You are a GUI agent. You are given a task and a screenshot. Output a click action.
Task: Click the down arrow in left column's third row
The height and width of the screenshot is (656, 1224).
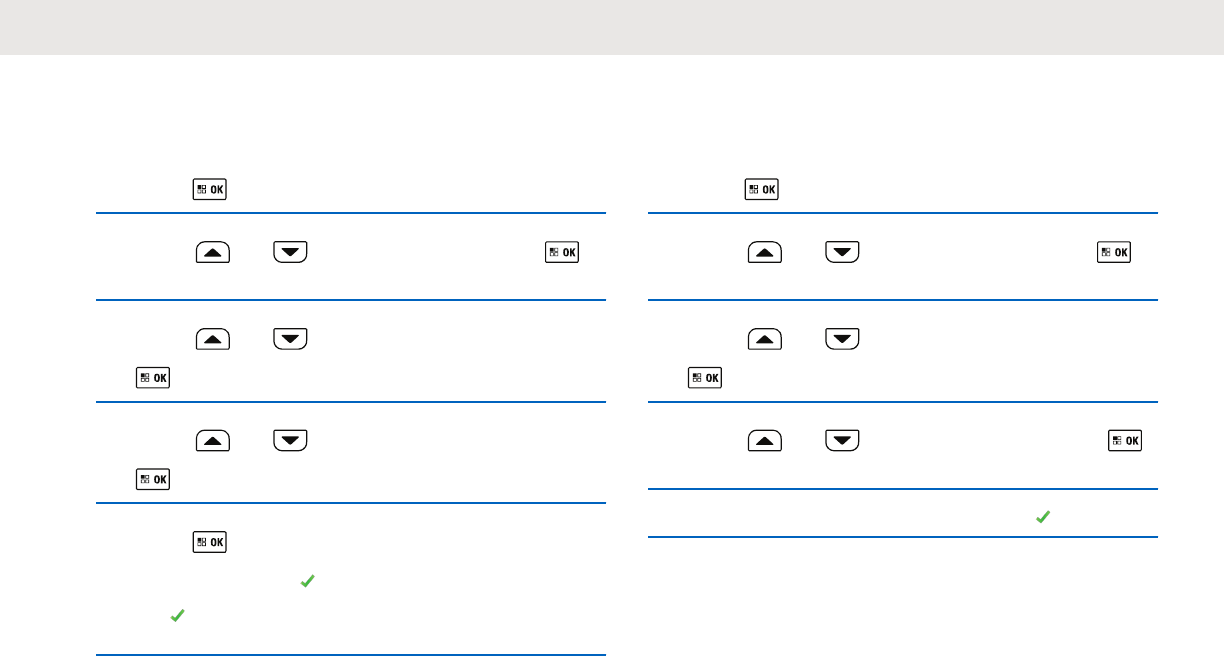point(290,340)
